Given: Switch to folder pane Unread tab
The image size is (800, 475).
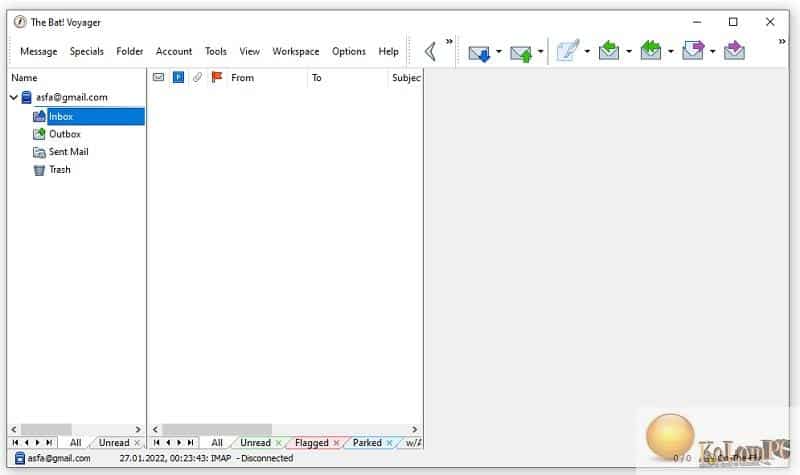Looking at the screenshot, I should [114, 443].
